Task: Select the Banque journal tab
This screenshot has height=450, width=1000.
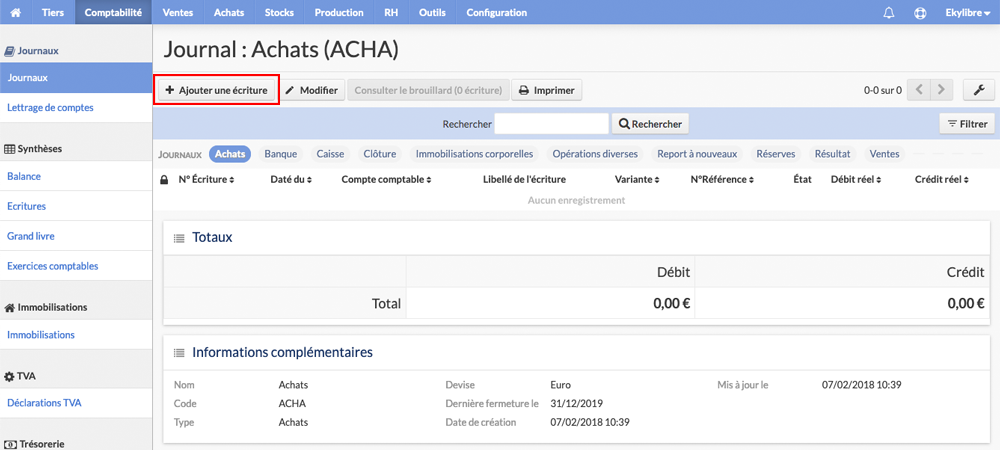Action: 281,154
